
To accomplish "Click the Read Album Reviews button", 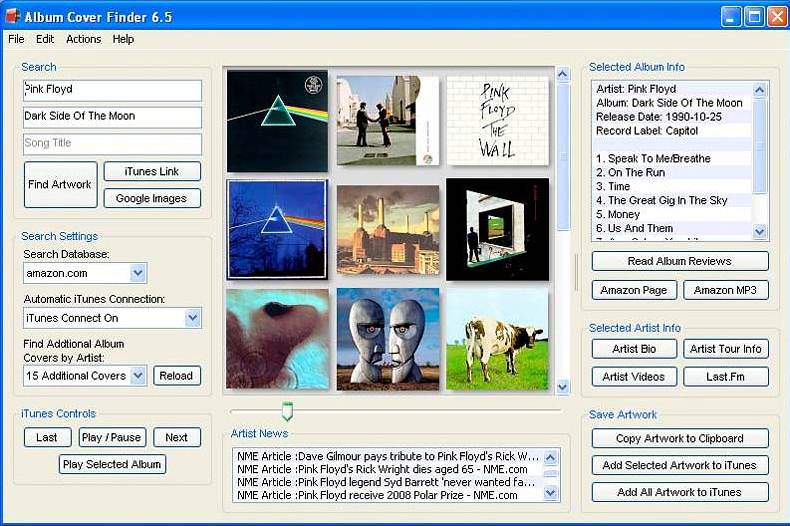I will tap(680, 261).
